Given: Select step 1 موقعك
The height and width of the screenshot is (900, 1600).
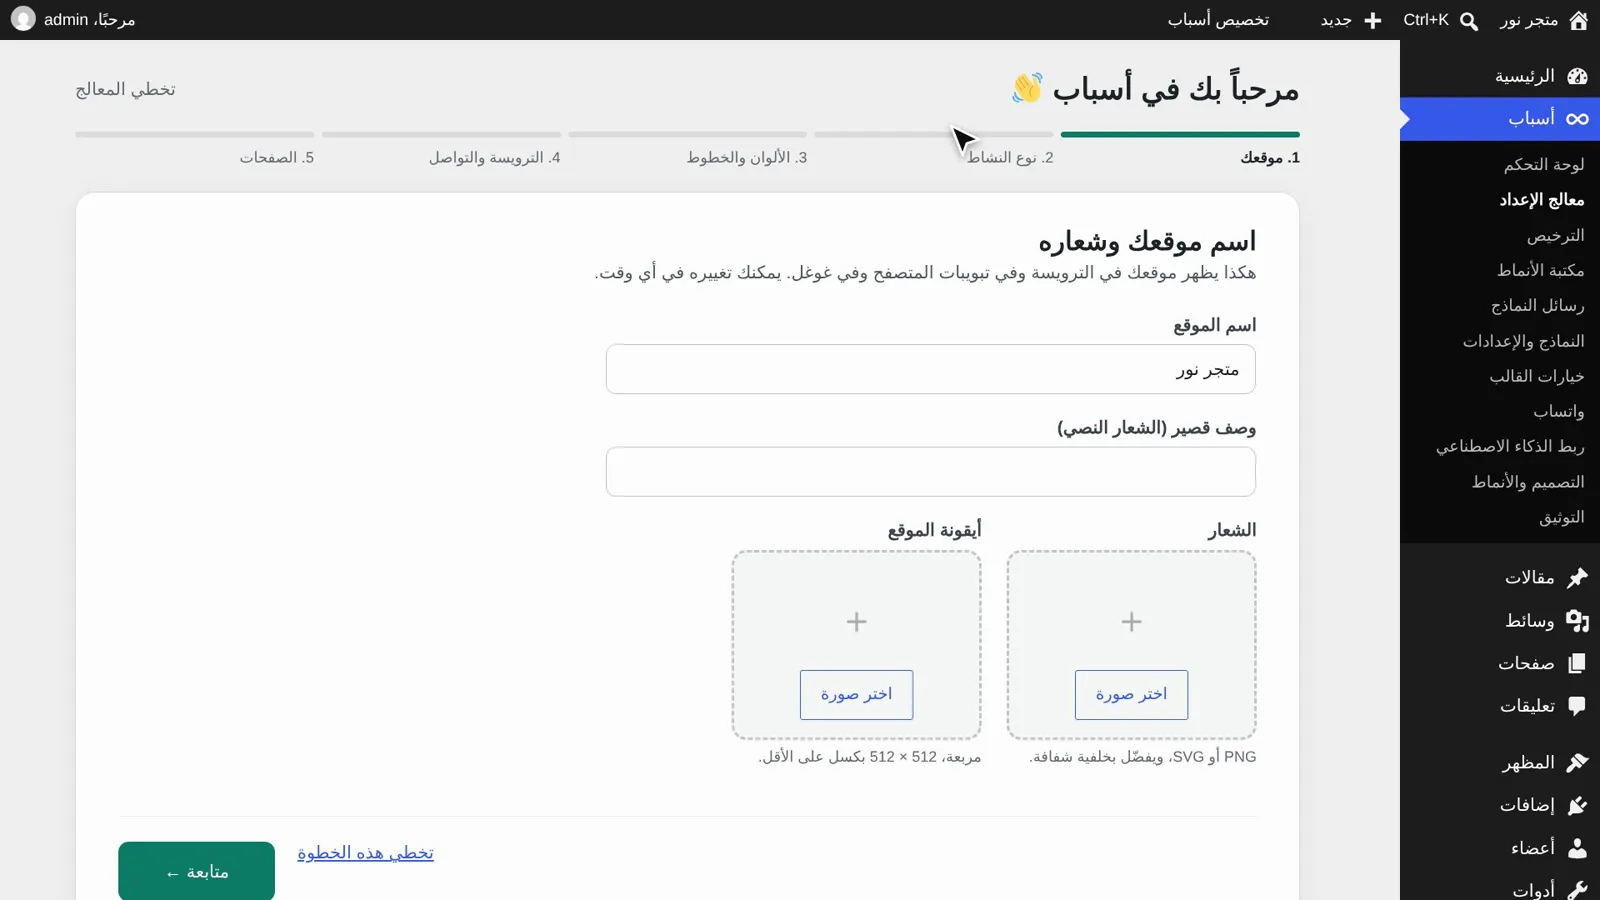Looking at the screenshot, I should click(1270, 158).
